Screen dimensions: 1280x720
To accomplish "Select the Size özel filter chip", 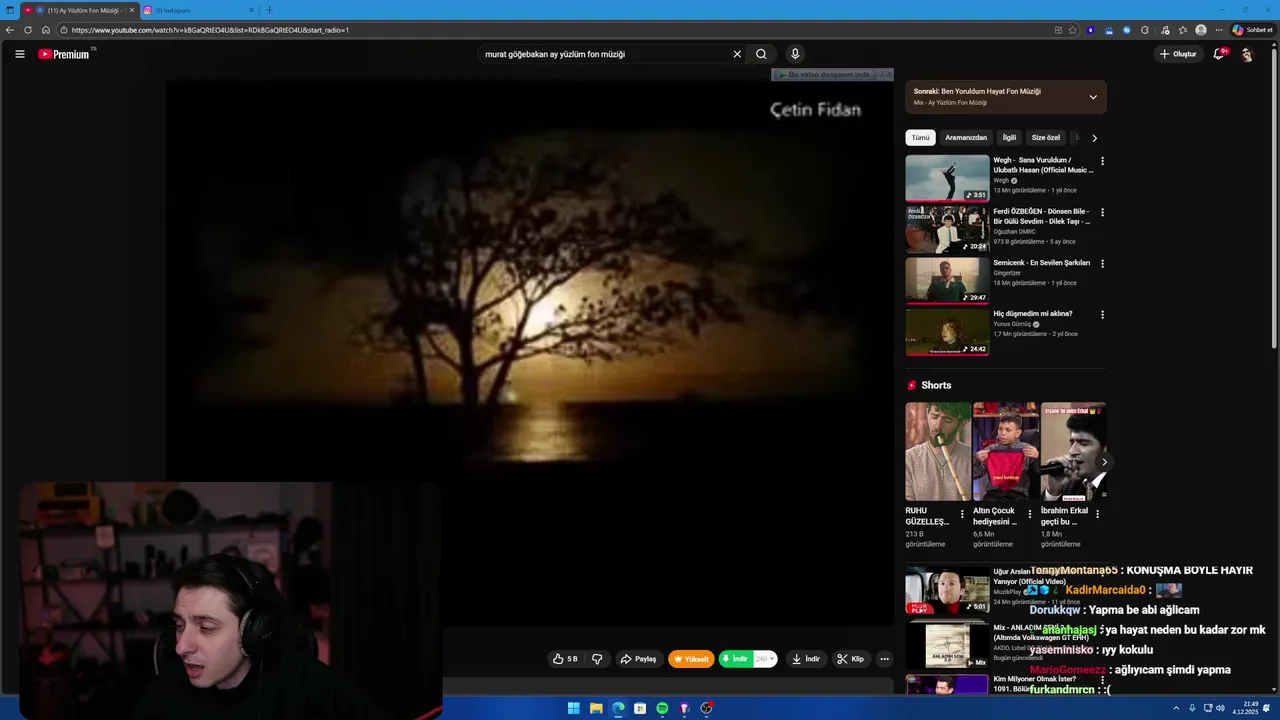I will [x=1046, y=138].
